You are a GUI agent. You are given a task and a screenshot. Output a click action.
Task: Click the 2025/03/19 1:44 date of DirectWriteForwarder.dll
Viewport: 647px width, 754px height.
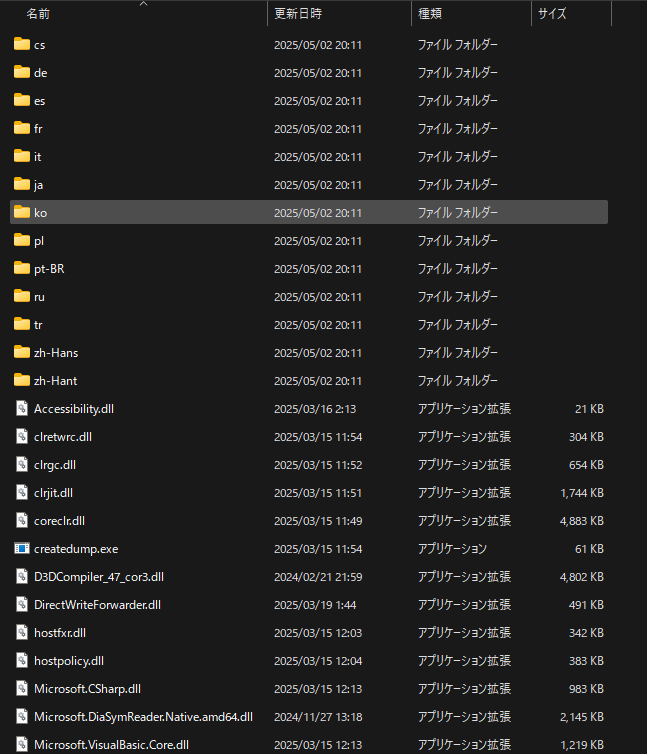click(315, 605)
